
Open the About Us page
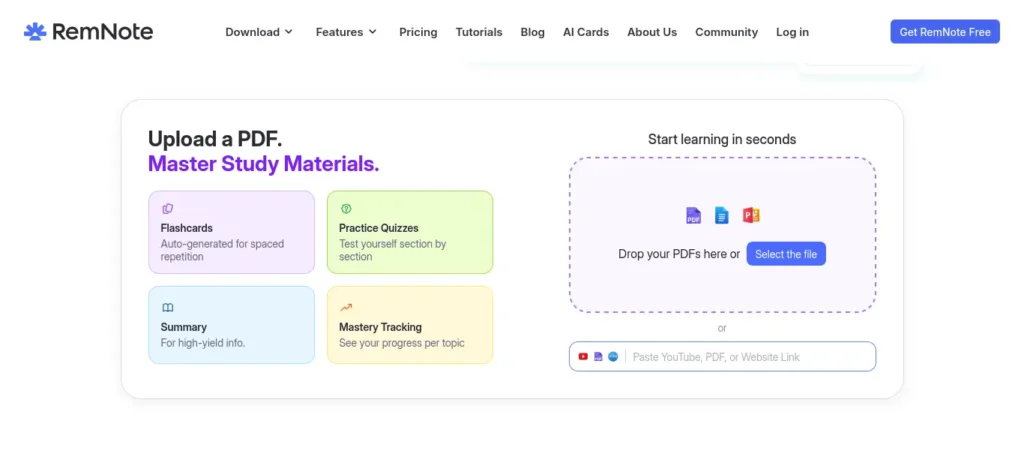point(652,32)
